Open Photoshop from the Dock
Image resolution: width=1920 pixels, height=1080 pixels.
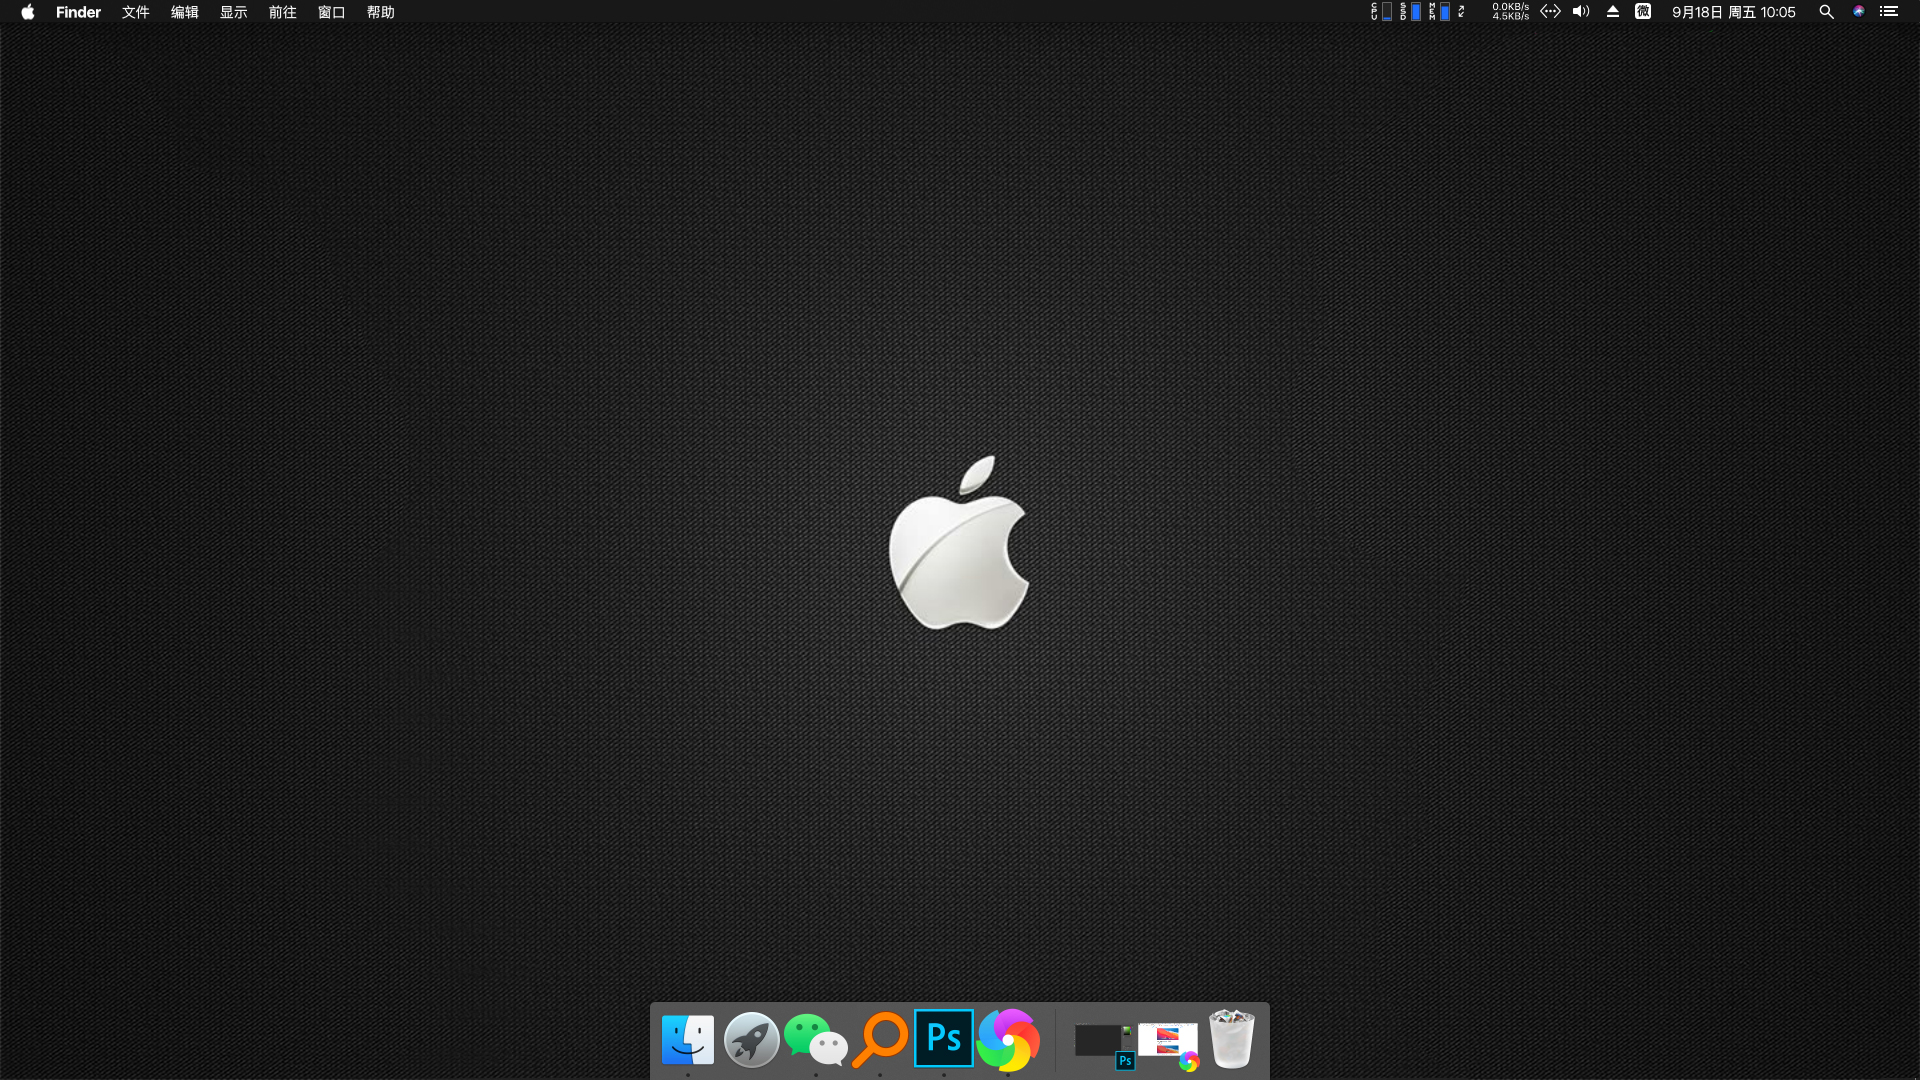coord(942,1039)
